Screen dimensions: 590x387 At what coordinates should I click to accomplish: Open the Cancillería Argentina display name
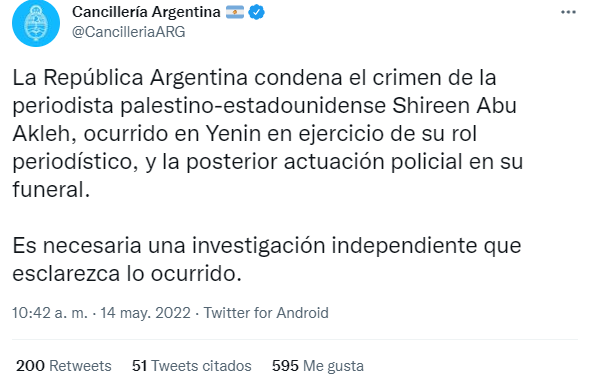click(146, 12)
